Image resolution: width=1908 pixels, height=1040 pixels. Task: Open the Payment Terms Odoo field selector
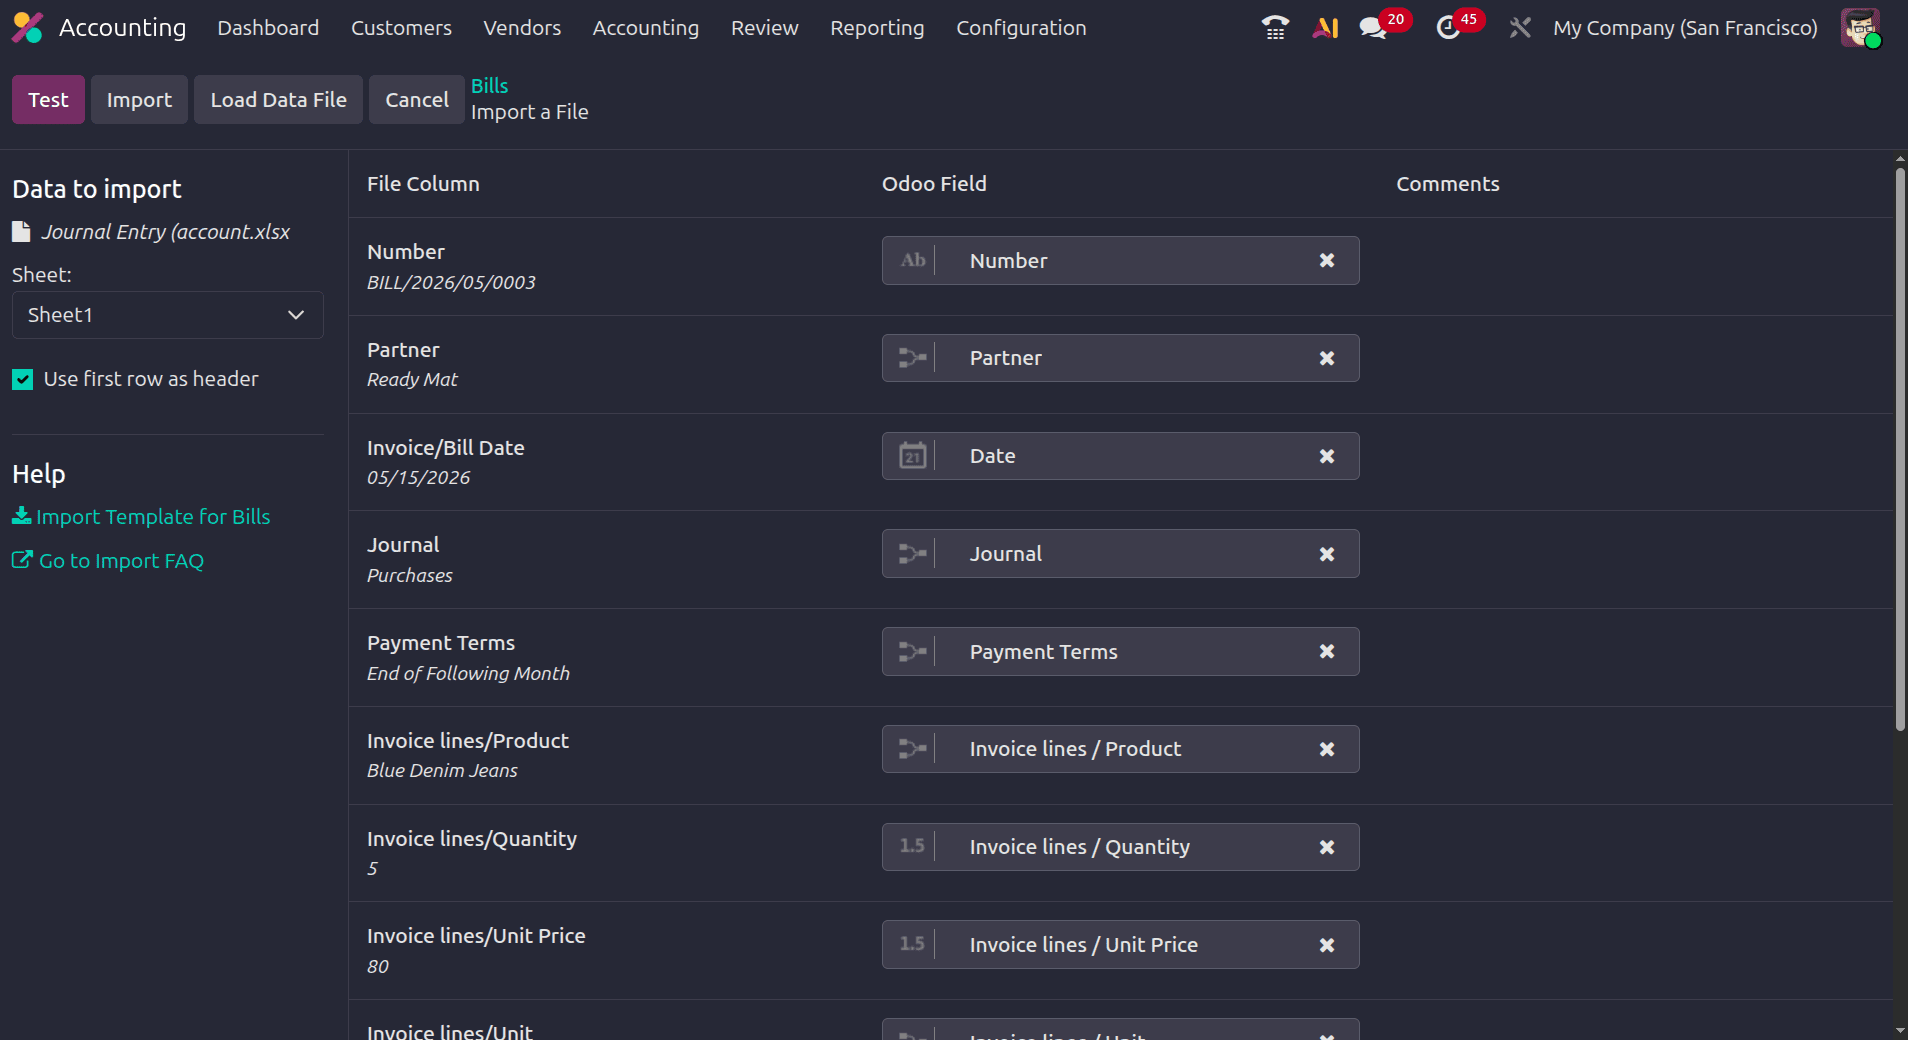point(1120,651)
